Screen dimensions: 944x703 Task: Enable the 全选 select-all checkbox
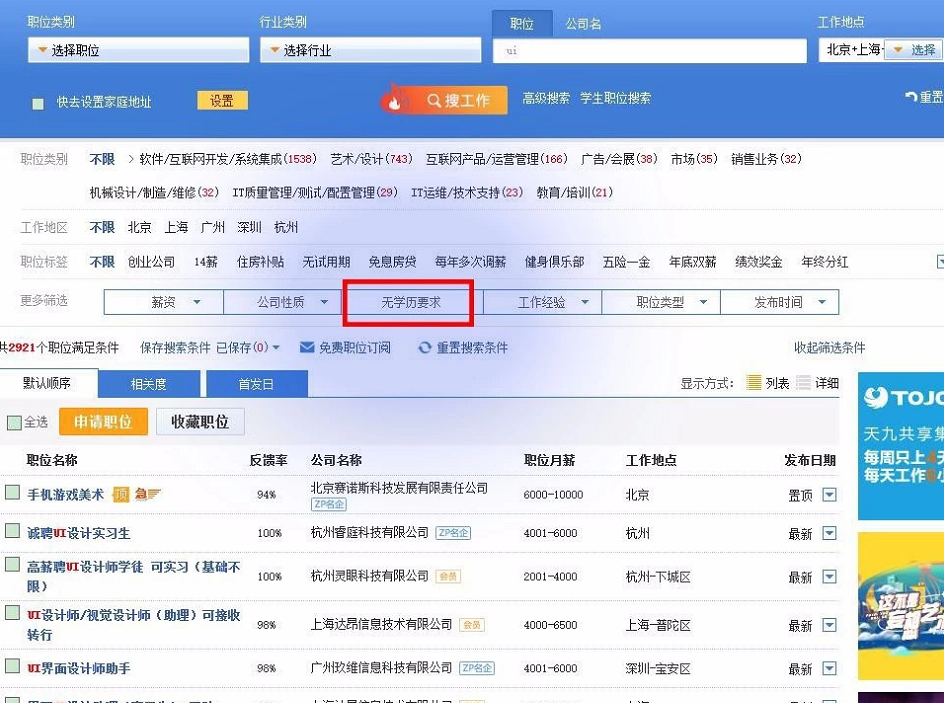pyautogui.click(x=14, y=422)
